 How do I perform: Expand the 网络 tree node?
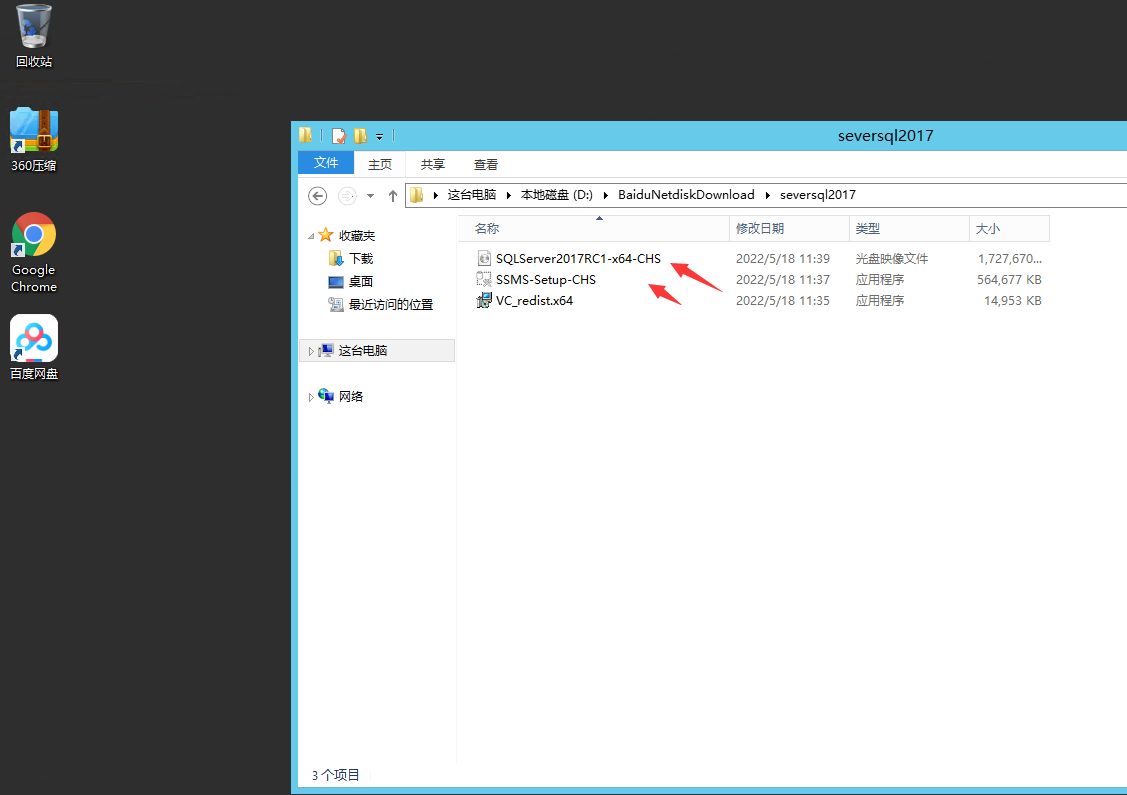coord(311,397)
